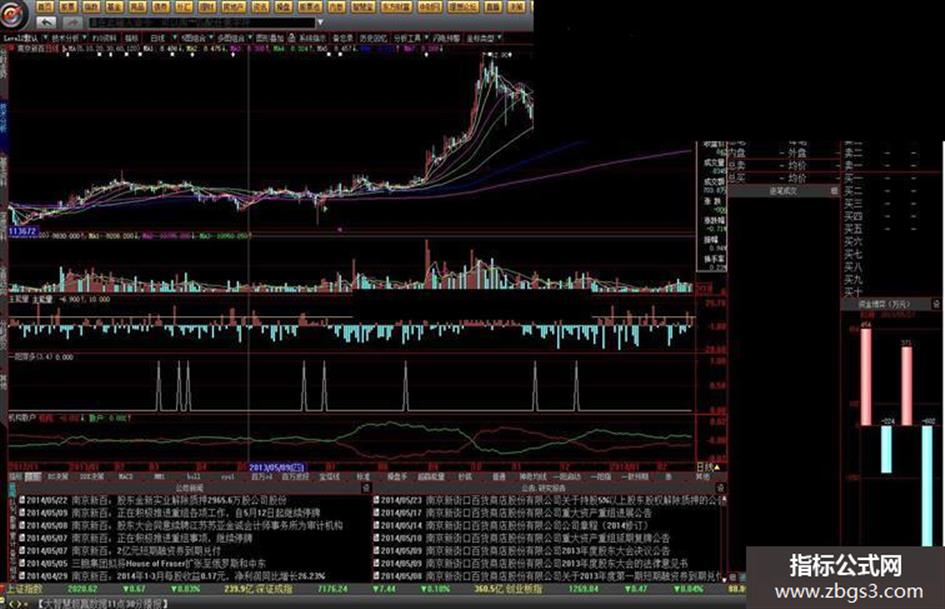Image resolution: width=945 pixels, height=609 pixels.
Task: Open the 分析工具 dropdown
Action: point(411,37)
